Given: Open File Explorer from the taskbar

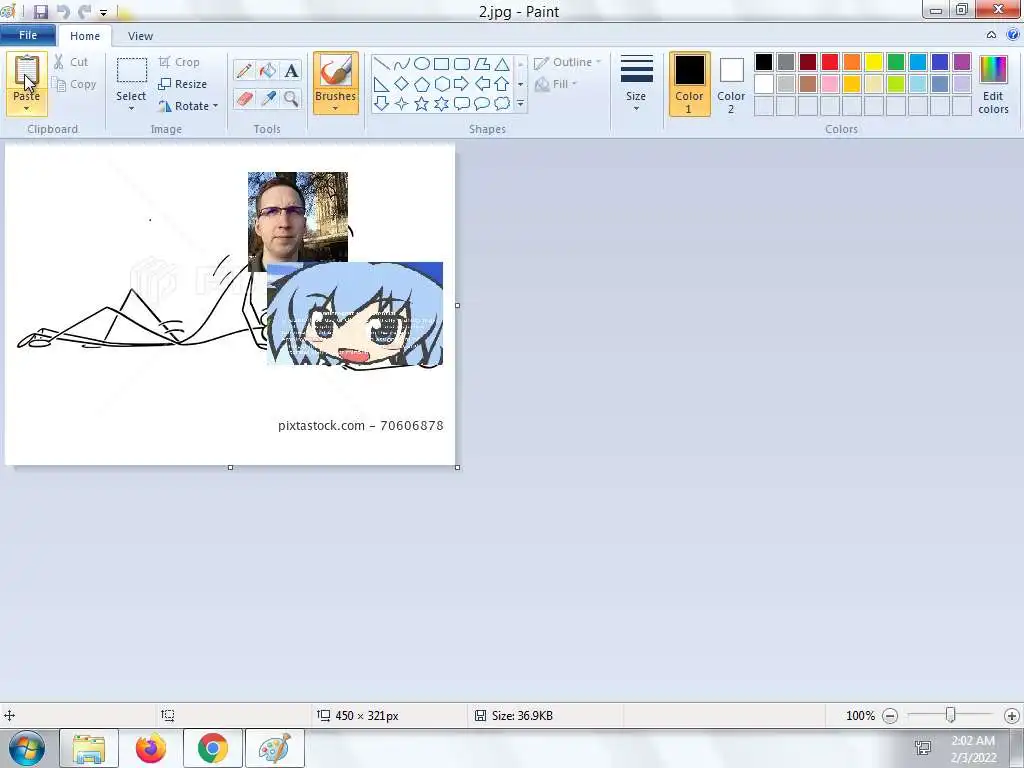Looking at the screenshot, I should (89, 748).
